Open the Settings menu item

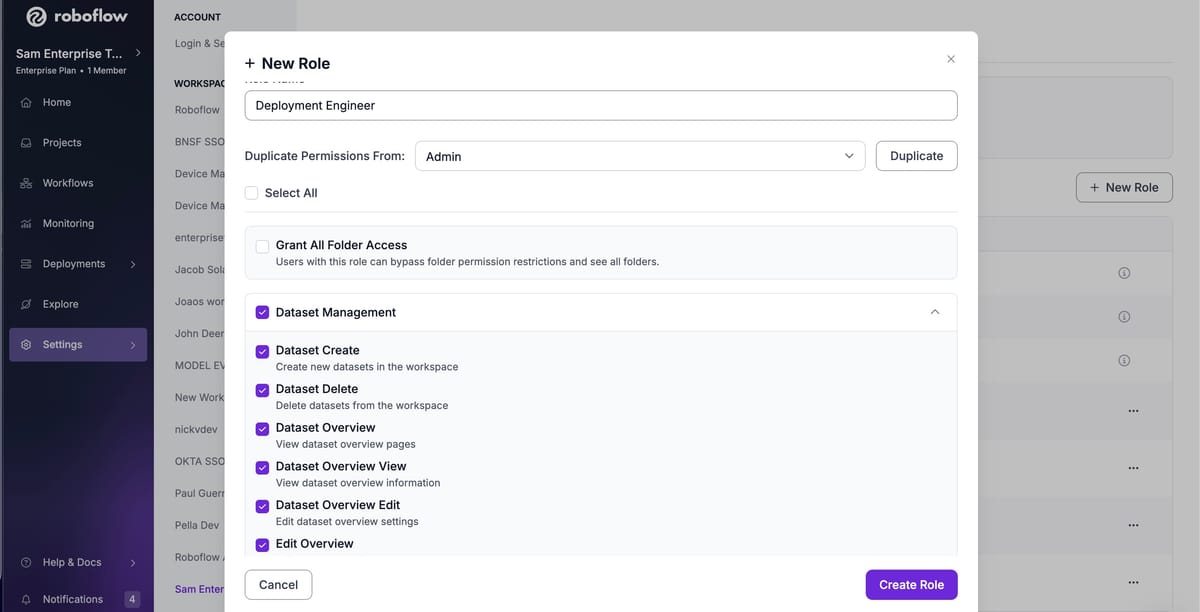pos(62,344)
